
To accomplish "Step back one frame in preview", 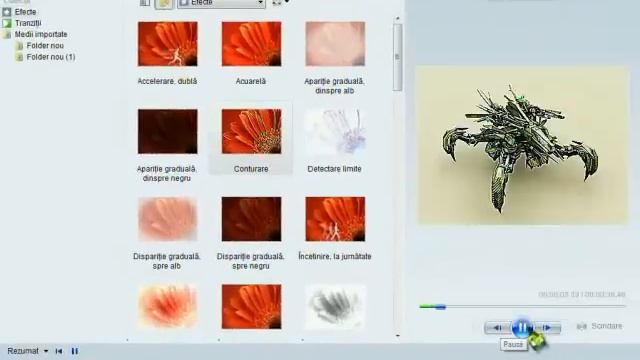I will (498, 328).
